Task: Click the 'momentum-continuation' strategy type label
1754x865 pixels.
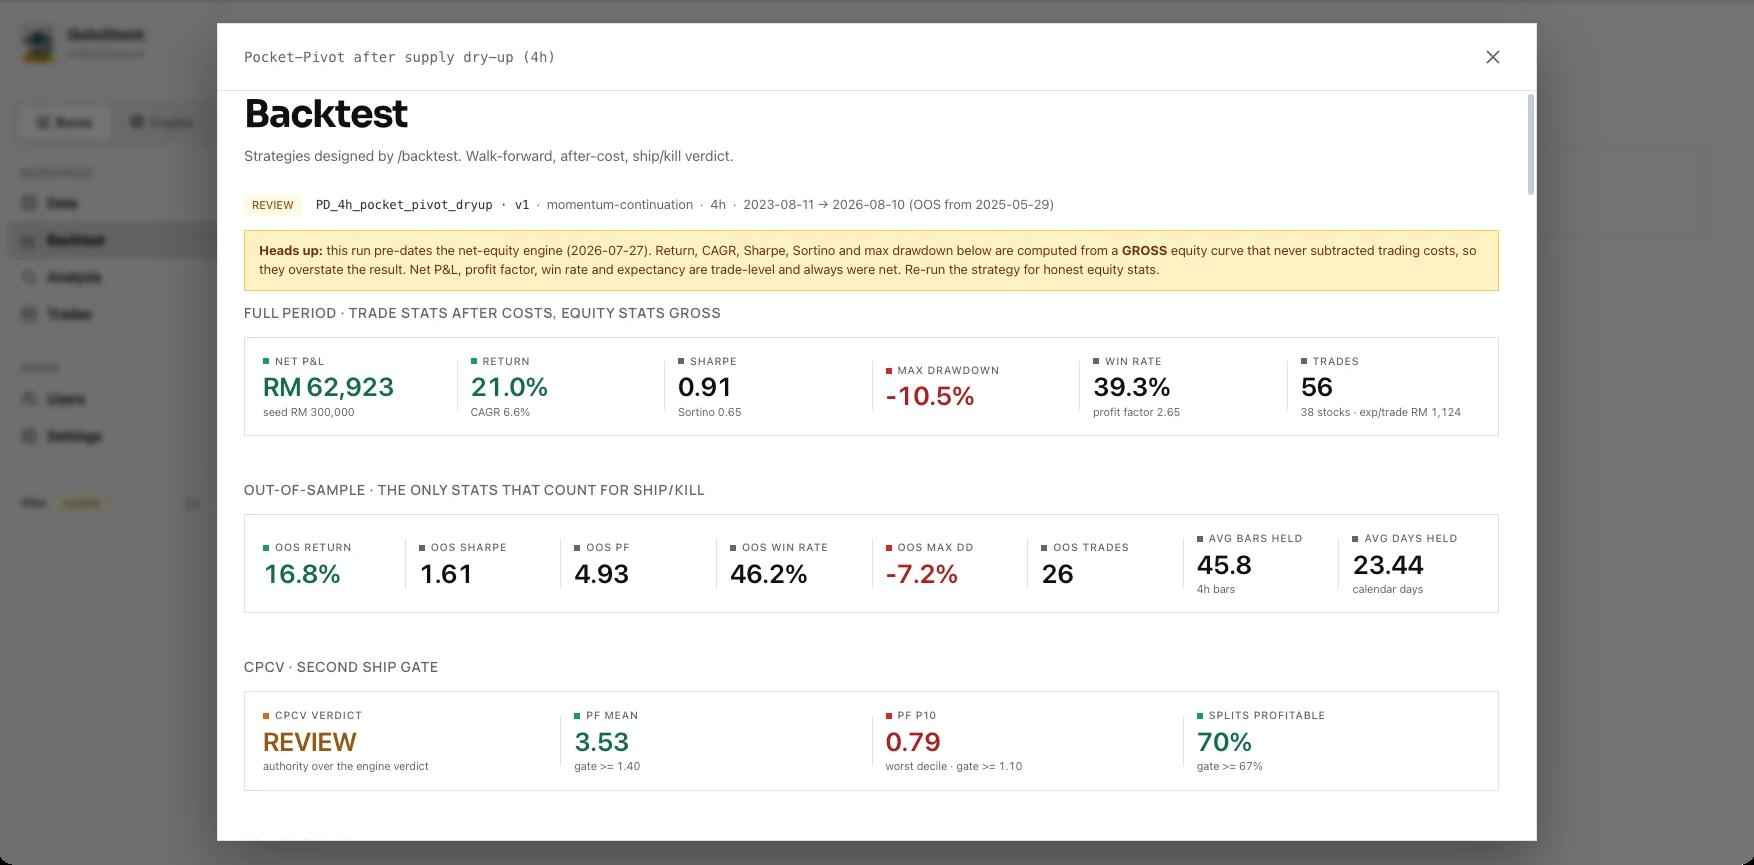Action: tap(619, 205)
